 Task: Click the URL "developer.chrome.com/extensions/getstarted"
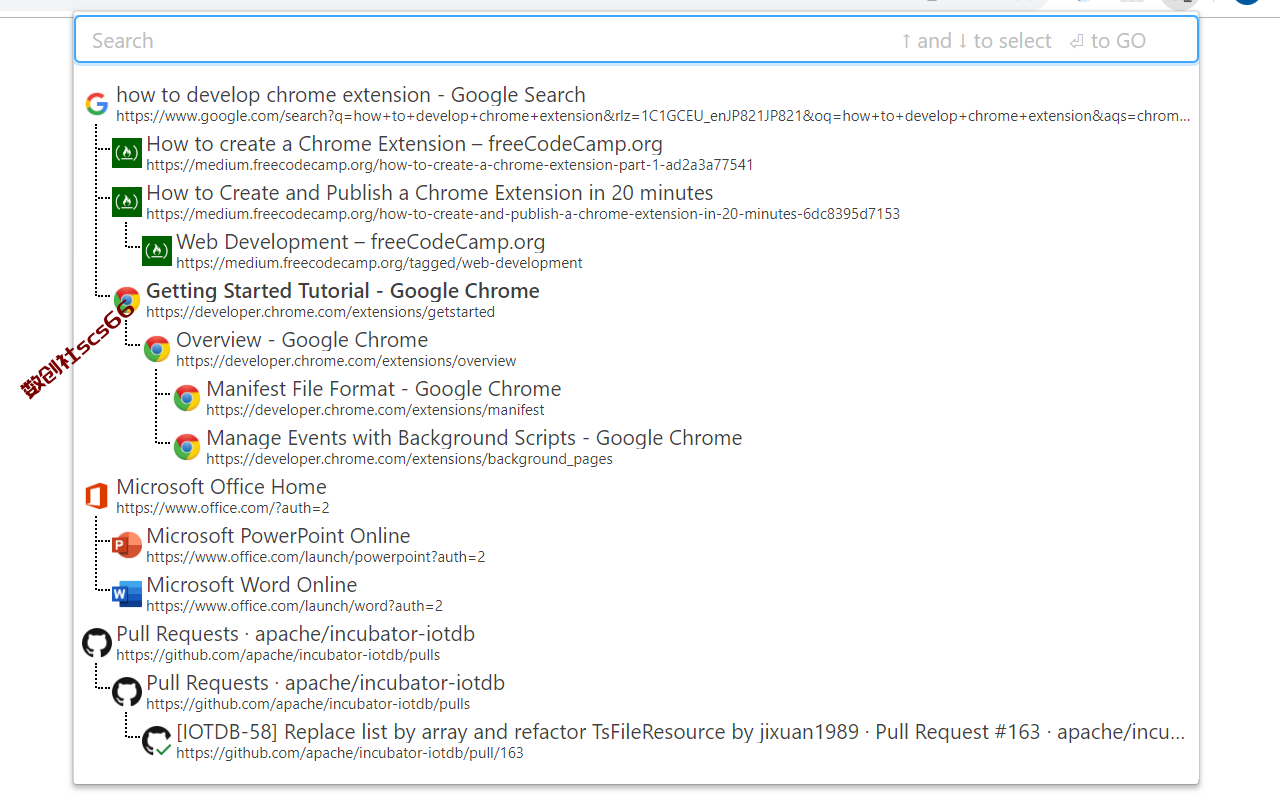tap(320, 312)
